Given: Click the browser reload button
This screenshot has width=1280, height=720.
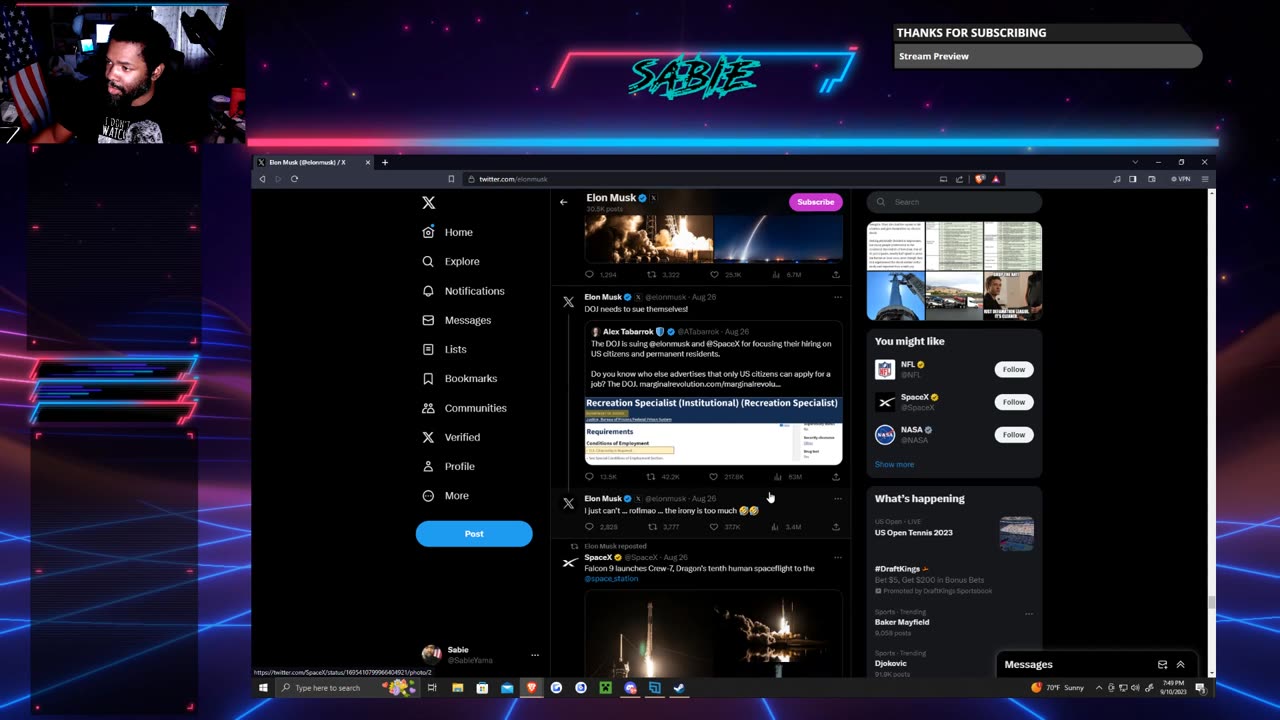Looking at the screenshot, I should [294, 179].
